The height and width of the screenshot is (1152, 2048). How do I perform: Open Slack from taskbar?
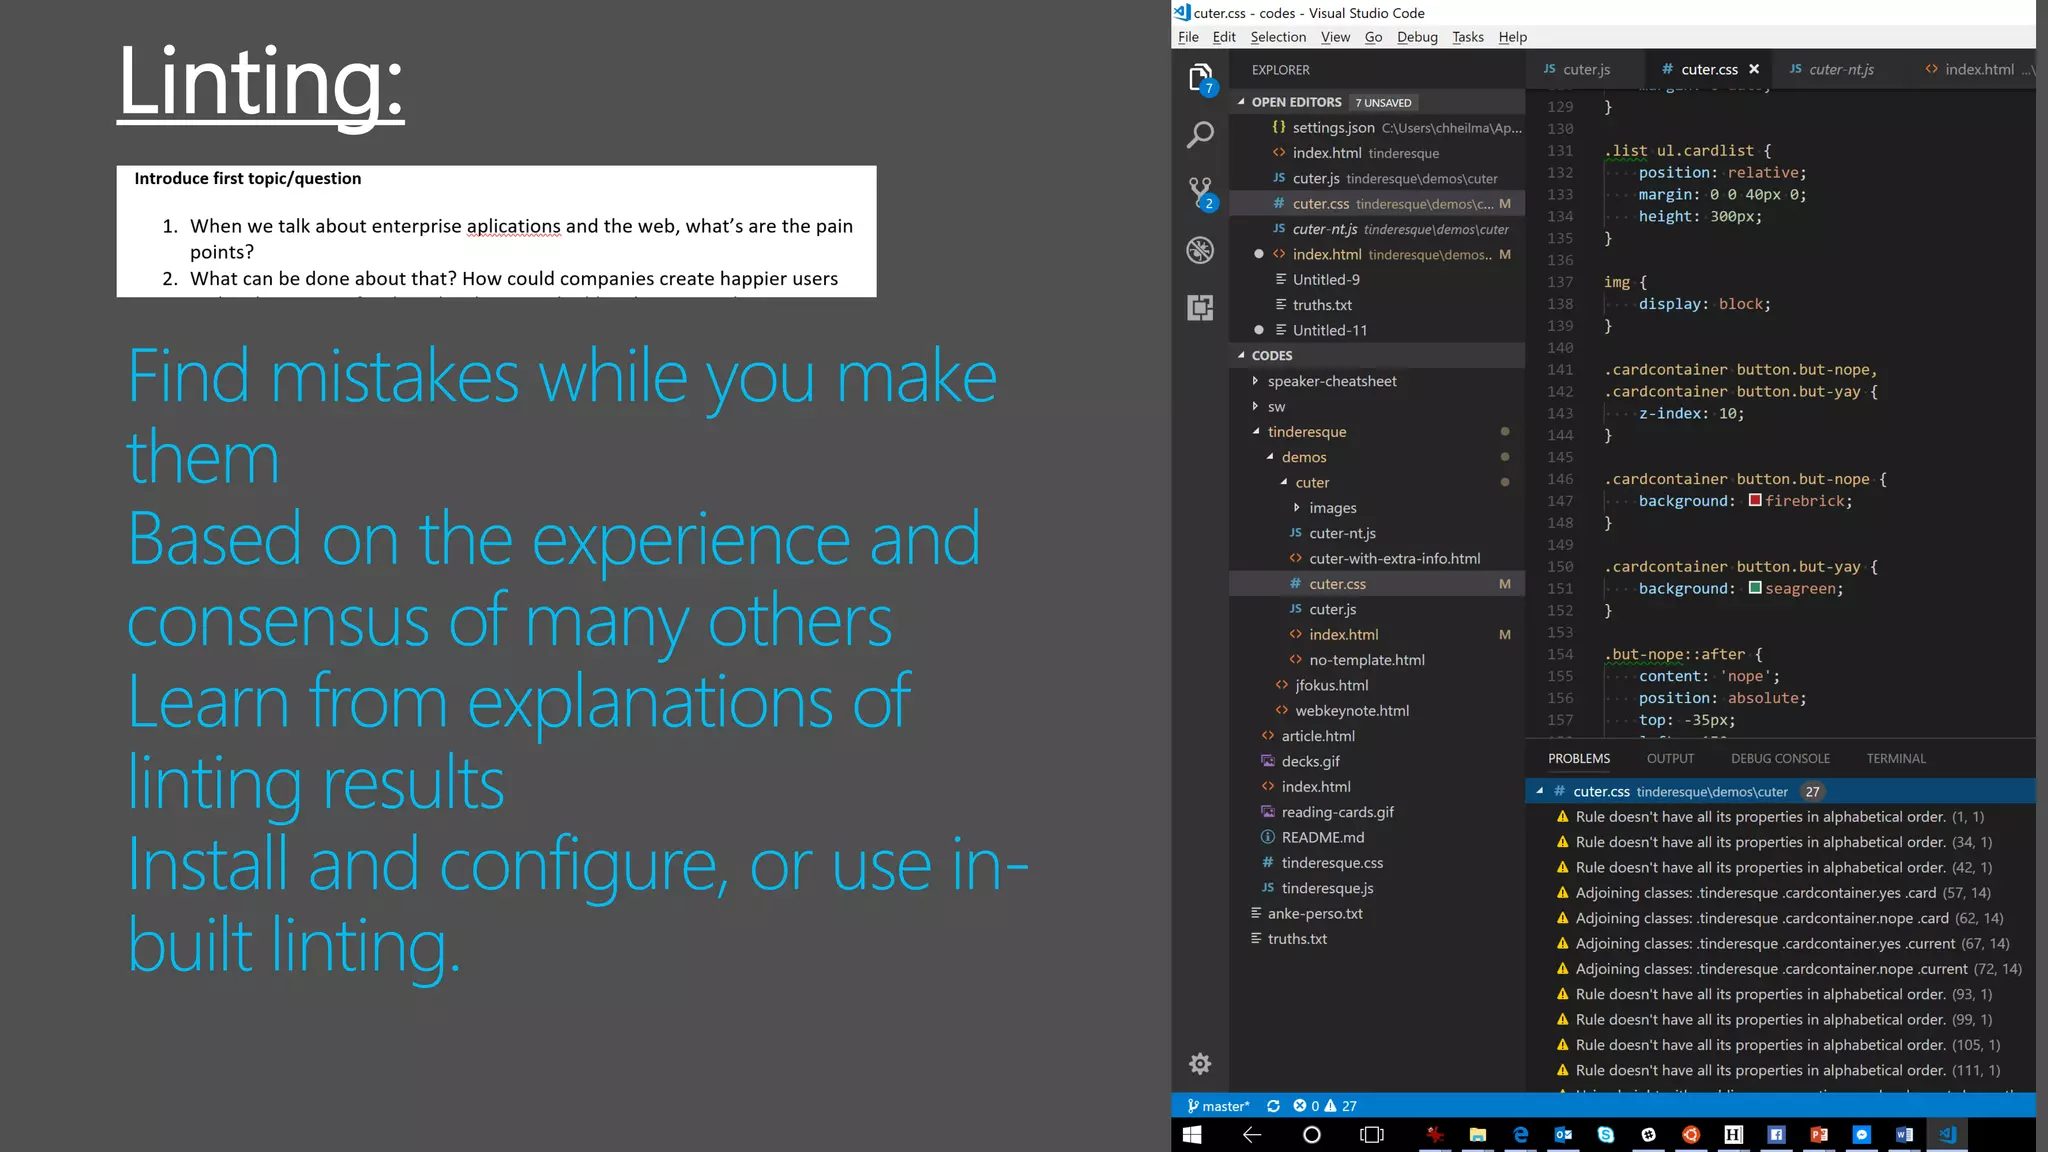tap(1648, 1135)
